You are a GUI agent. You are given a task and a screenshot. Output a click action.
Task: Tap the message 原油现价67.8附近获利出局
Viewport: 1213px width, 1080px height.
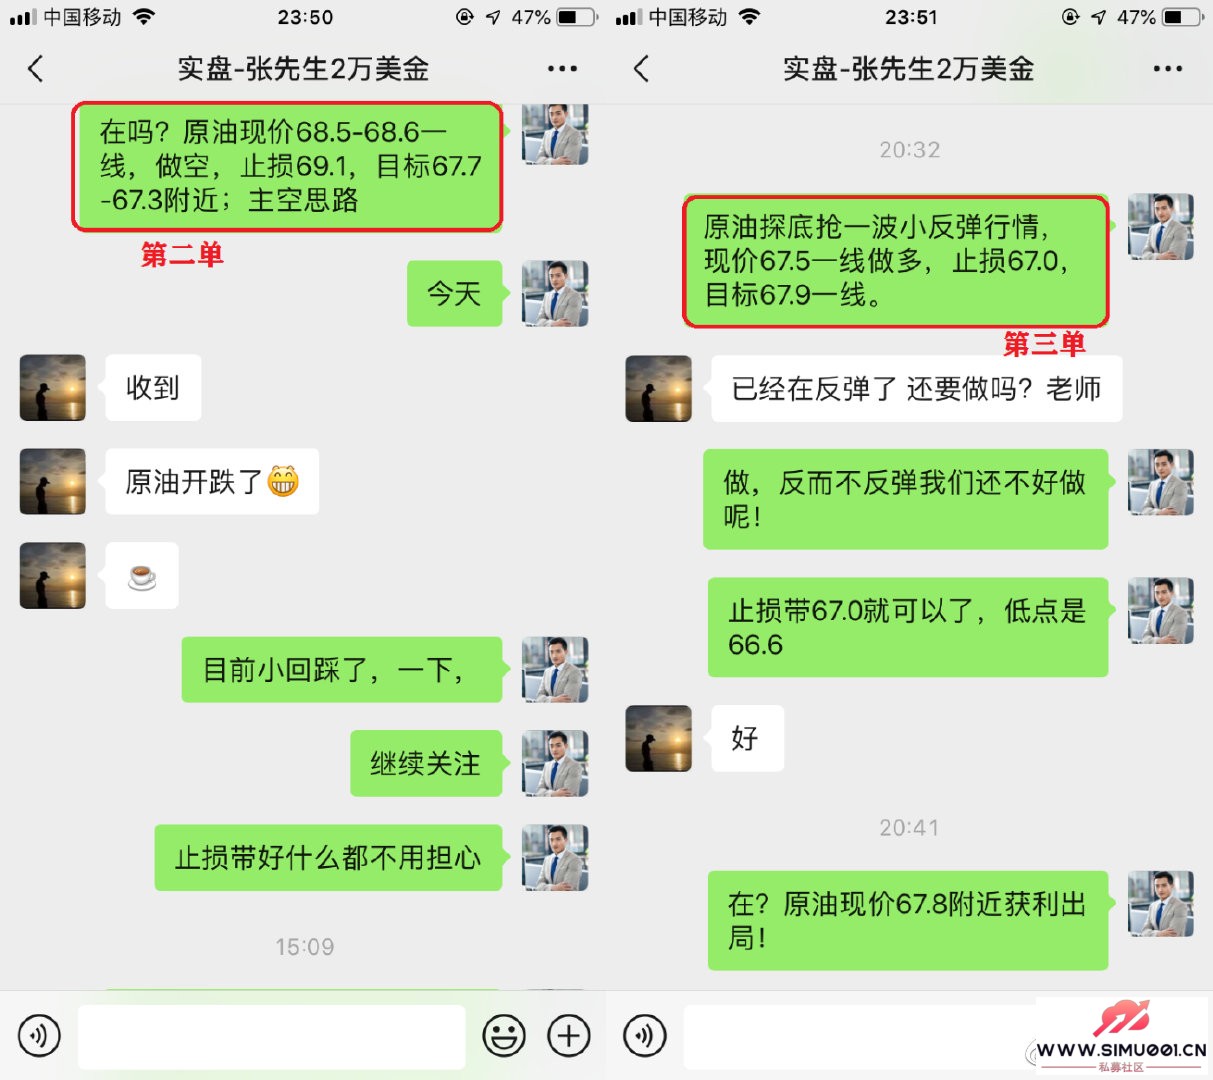point(908,921)
